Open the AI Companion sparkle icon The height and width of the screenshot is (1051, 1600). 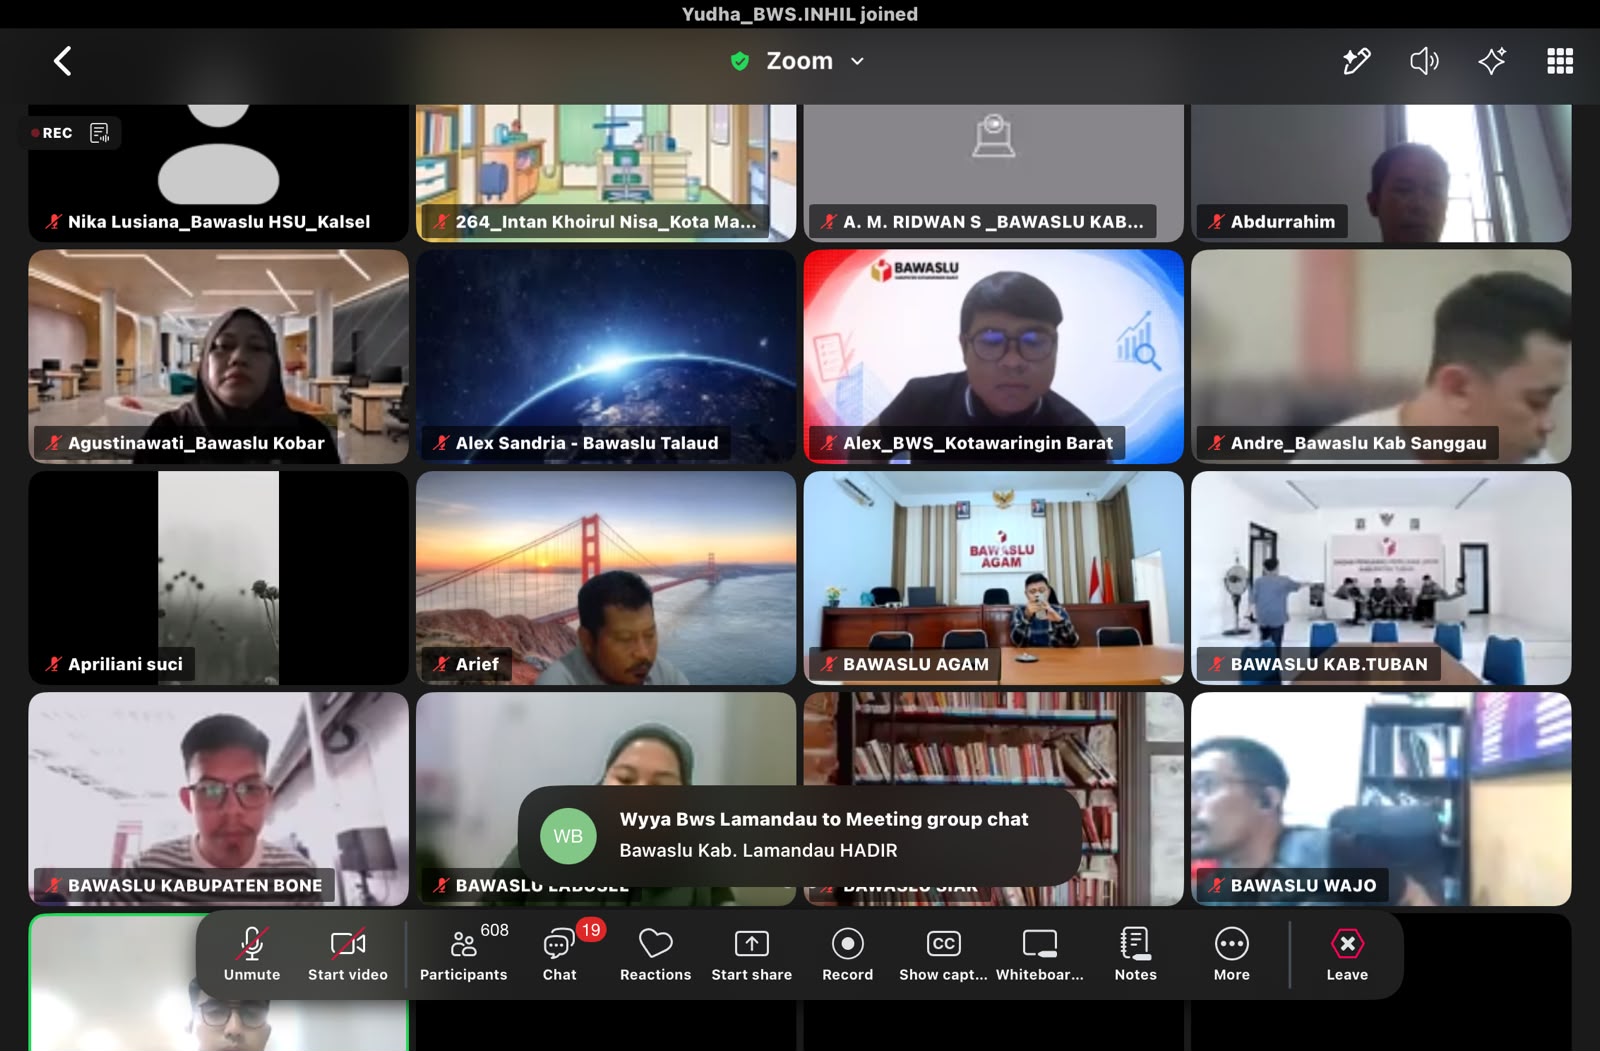coord(1492,61)
